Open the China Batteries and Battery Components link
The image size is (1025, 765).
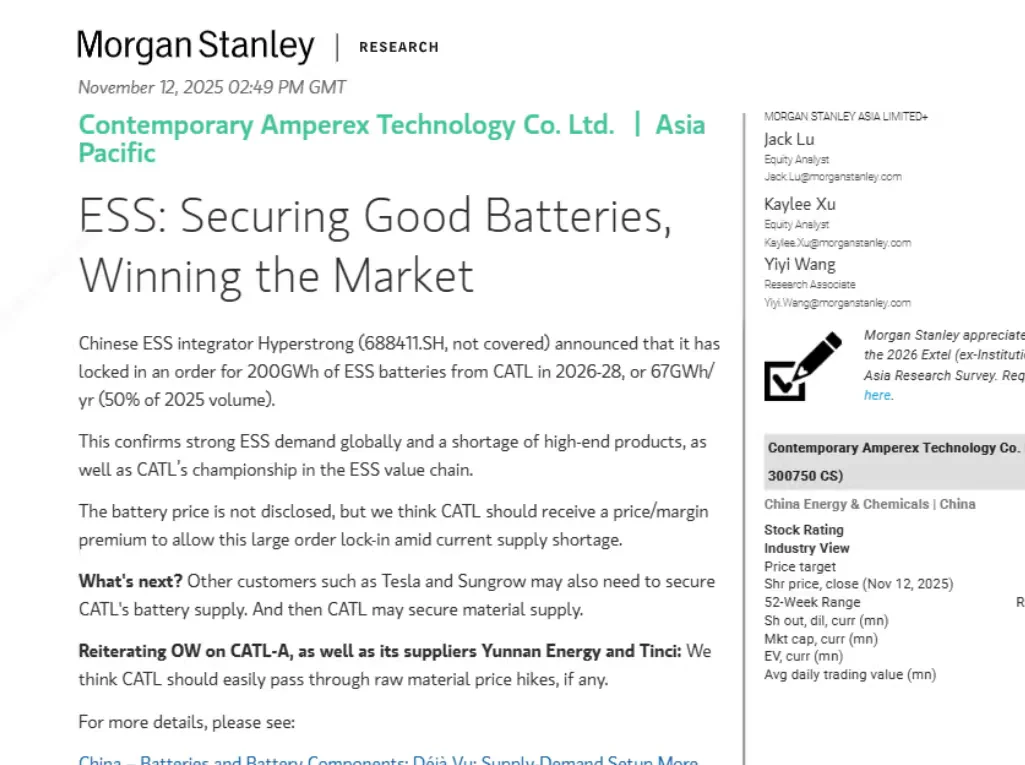click(388, 758)
